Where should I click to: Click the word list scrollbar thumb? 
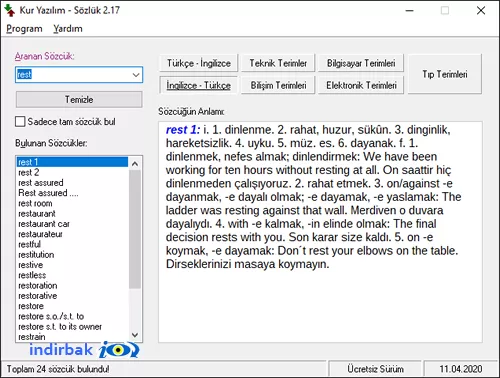tap(135, 229)
